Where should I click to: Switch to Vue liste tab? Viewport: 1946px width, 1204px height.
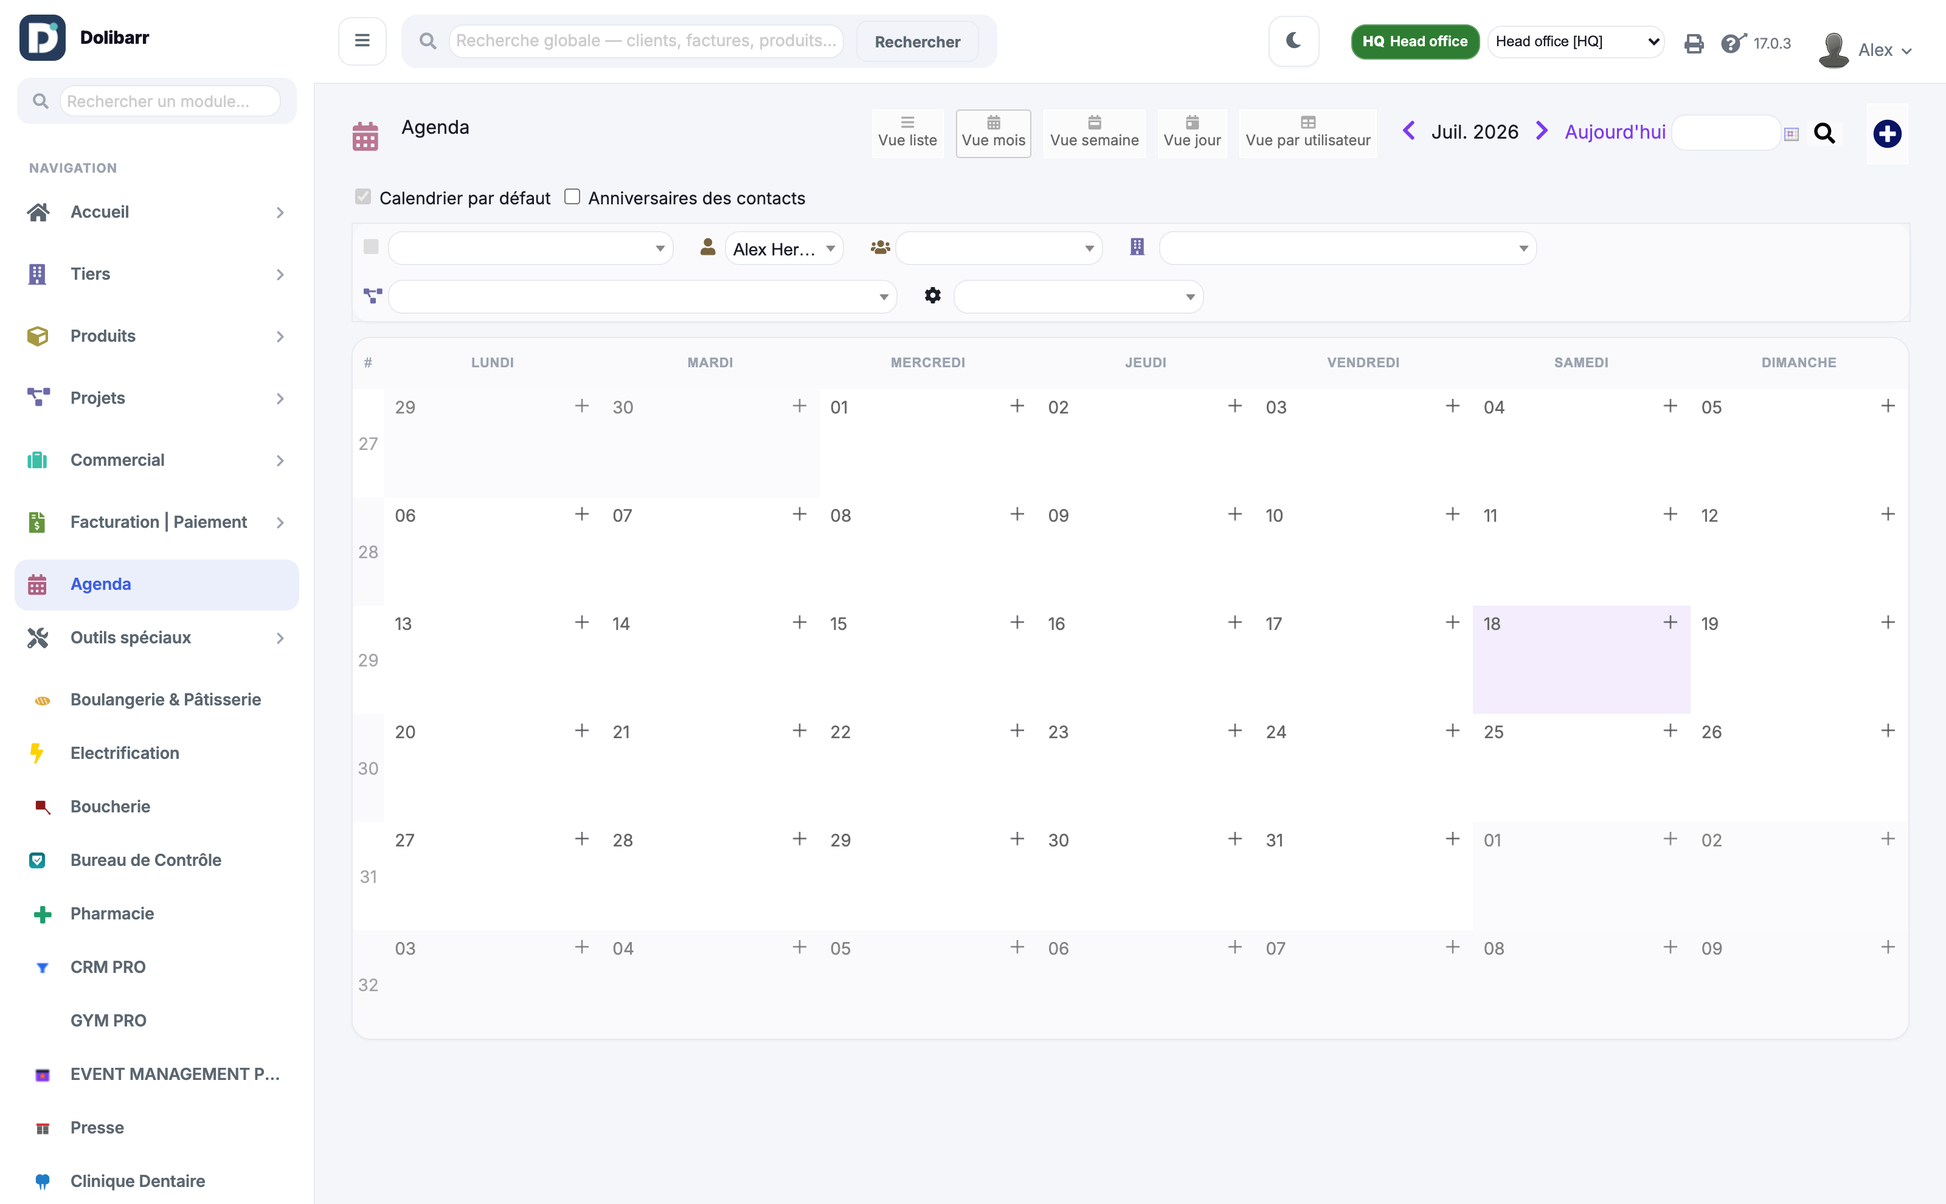[x=907, y=132]
